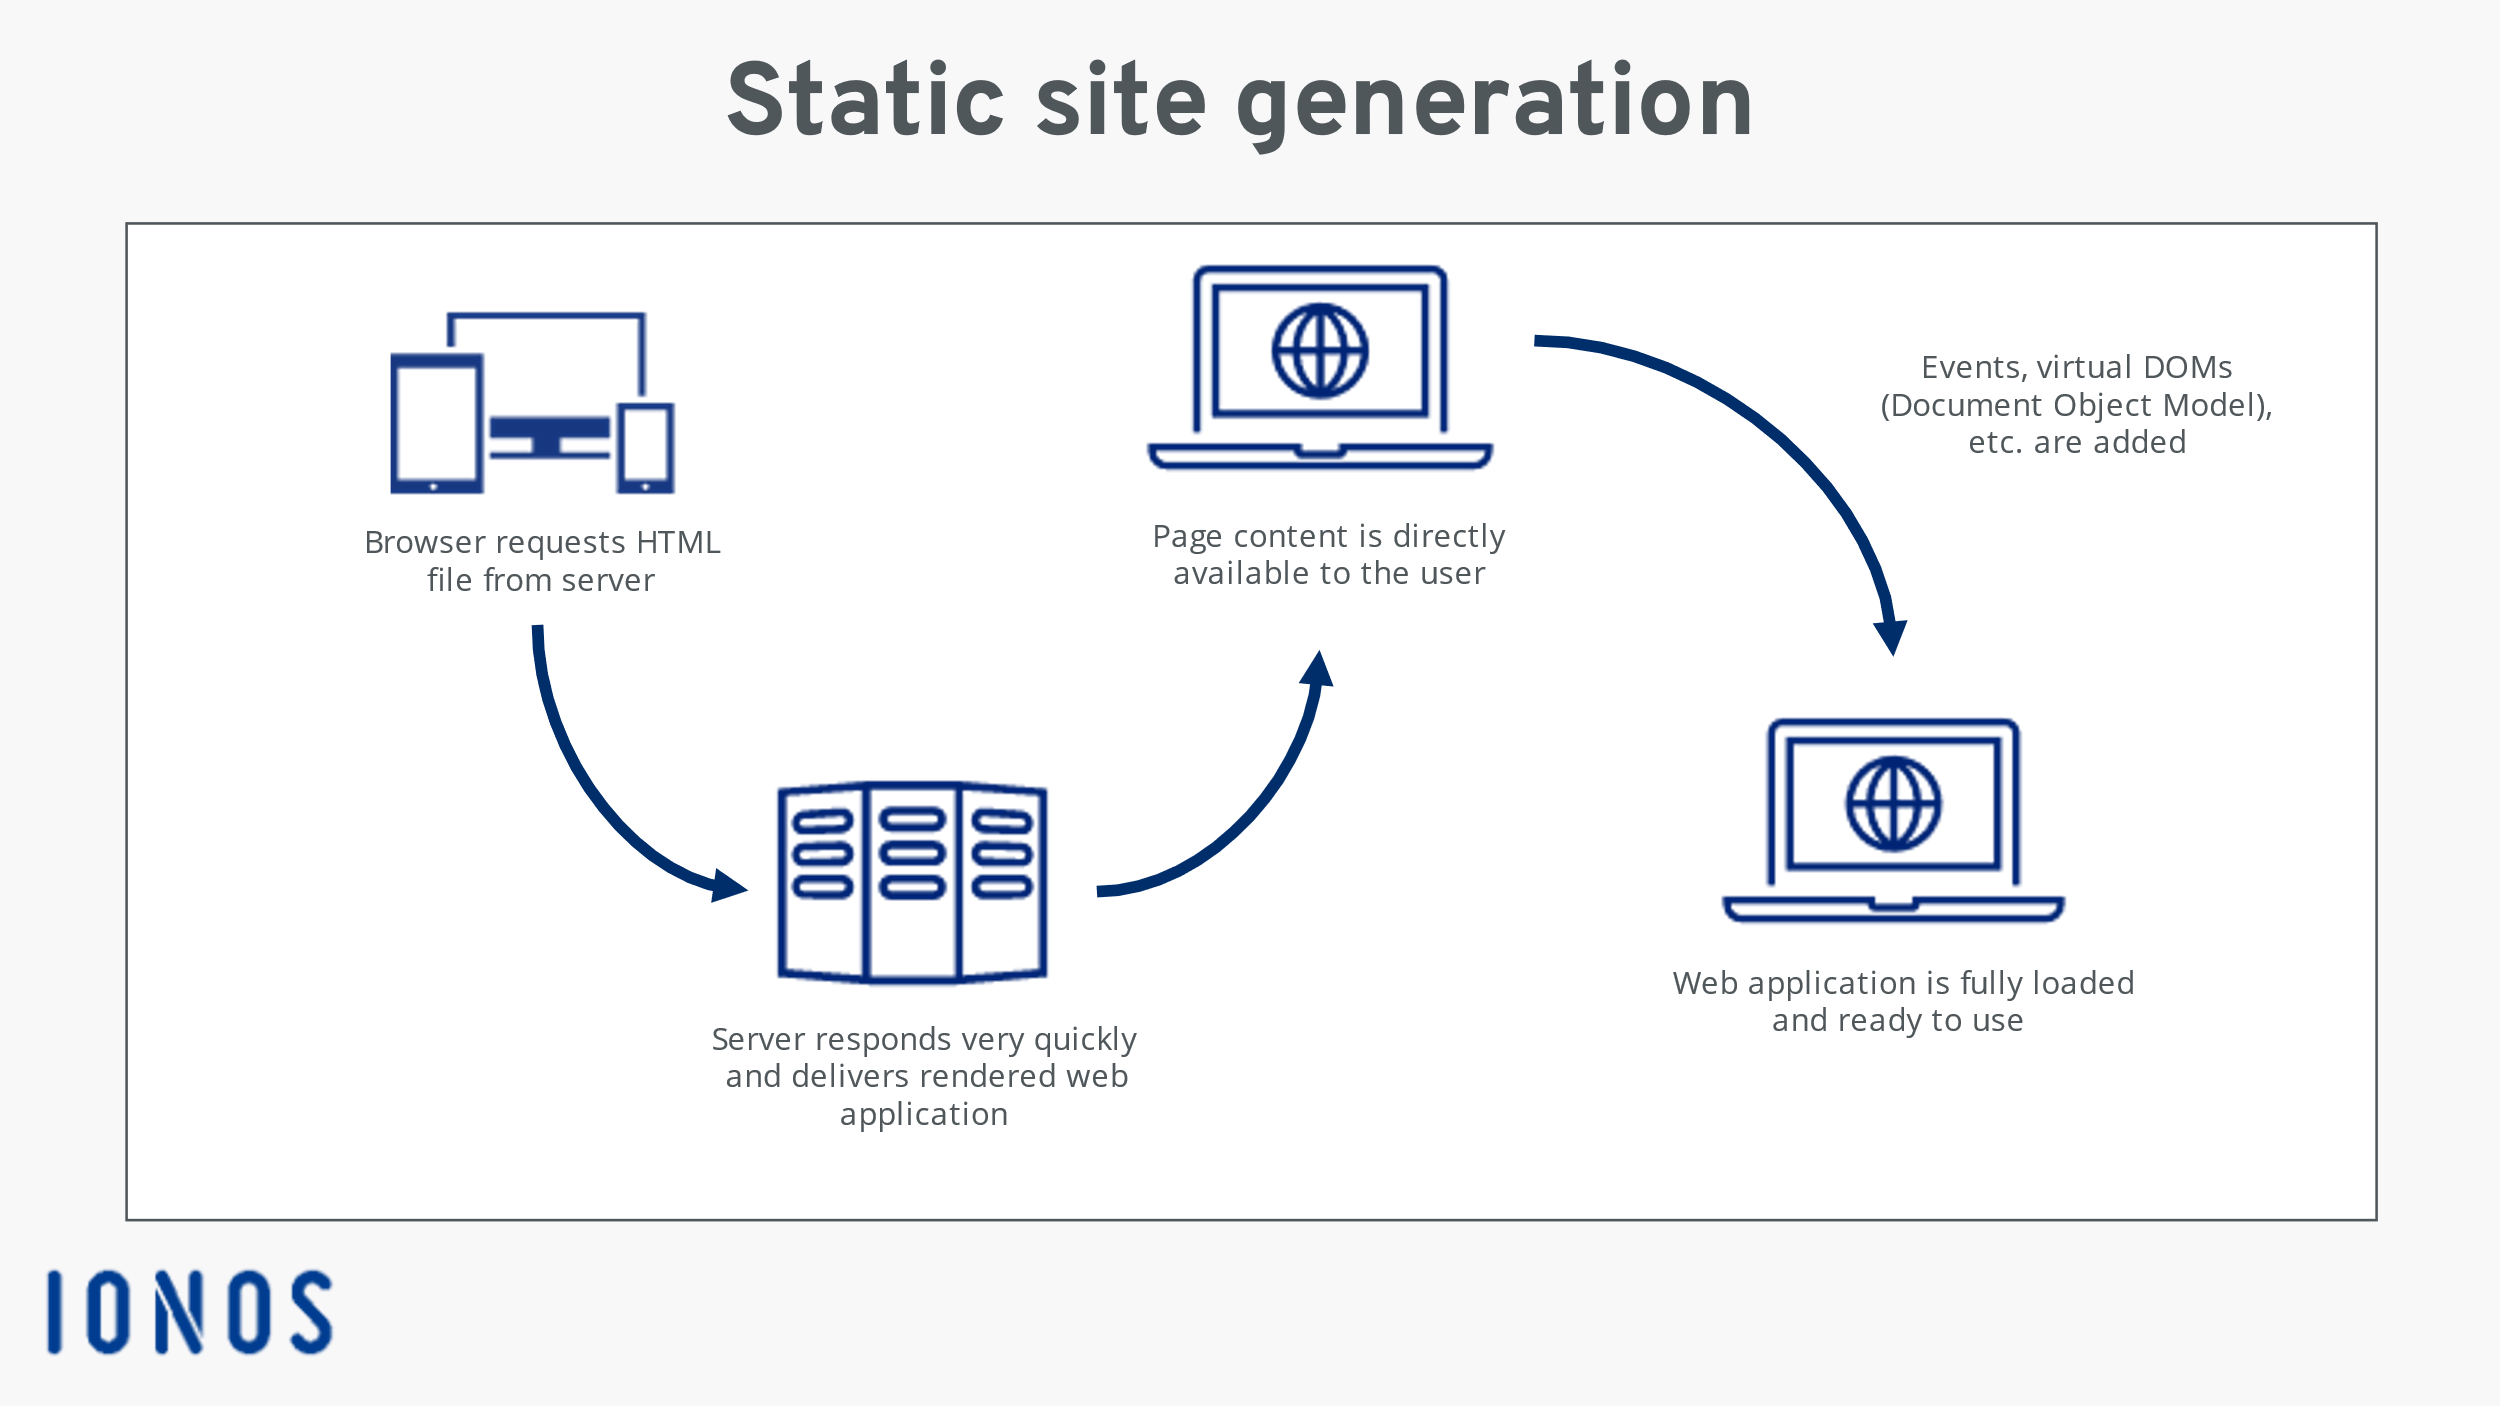Click the multi-device browser icon
The image size is (2500, 1406).
coord(533,403)
